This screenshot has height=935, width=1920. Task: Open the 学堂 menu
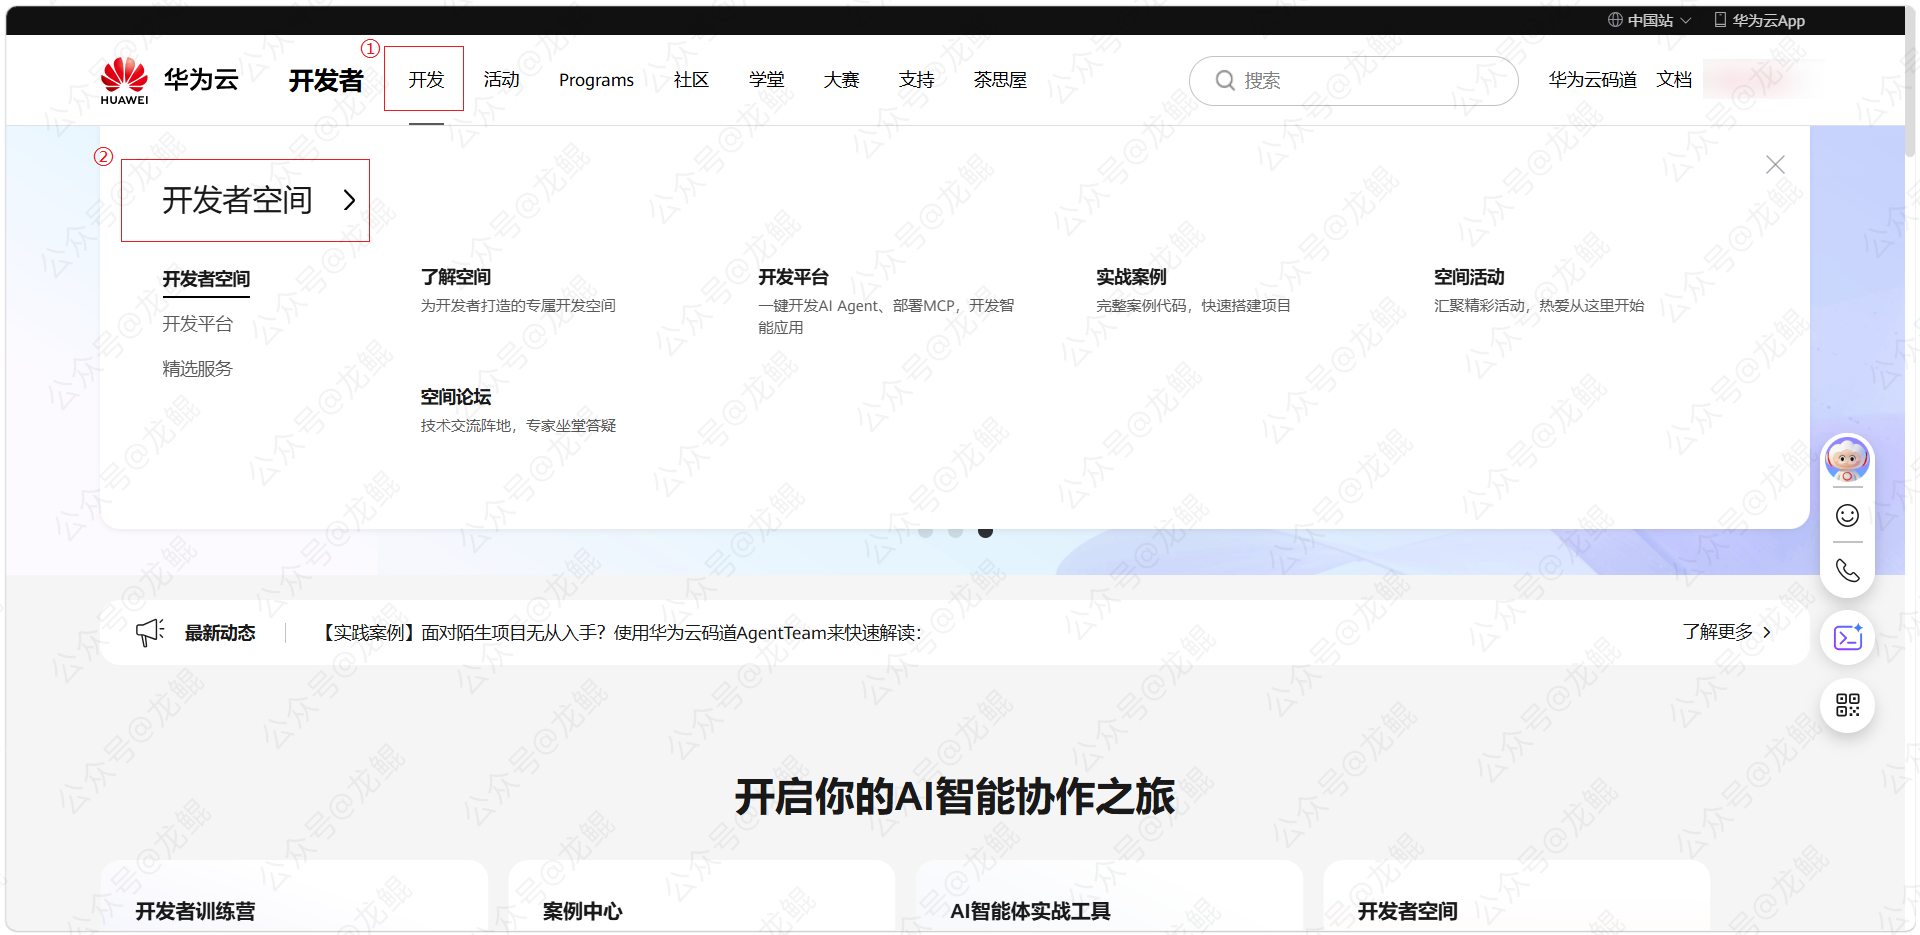click(x=767, y=80)
